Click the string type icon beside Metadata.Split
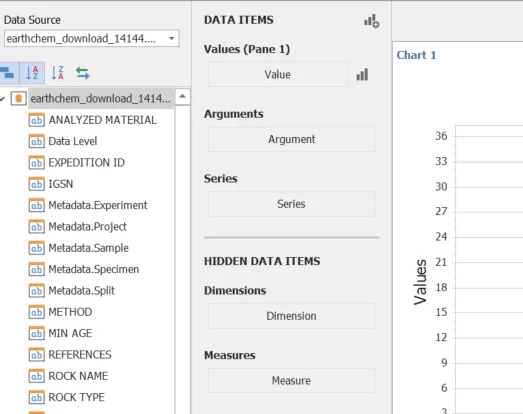This screenshot has width=523, height=414. tap(36, 291)
